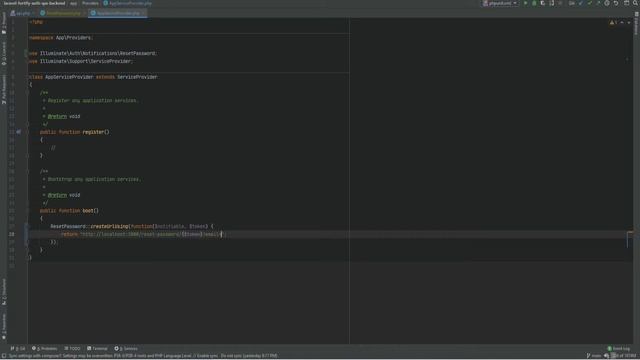Viewport: 640px width, 360px height.
Task: Open the phpunit.xml run configuration dropdown
Action: (x=500, y=3)
